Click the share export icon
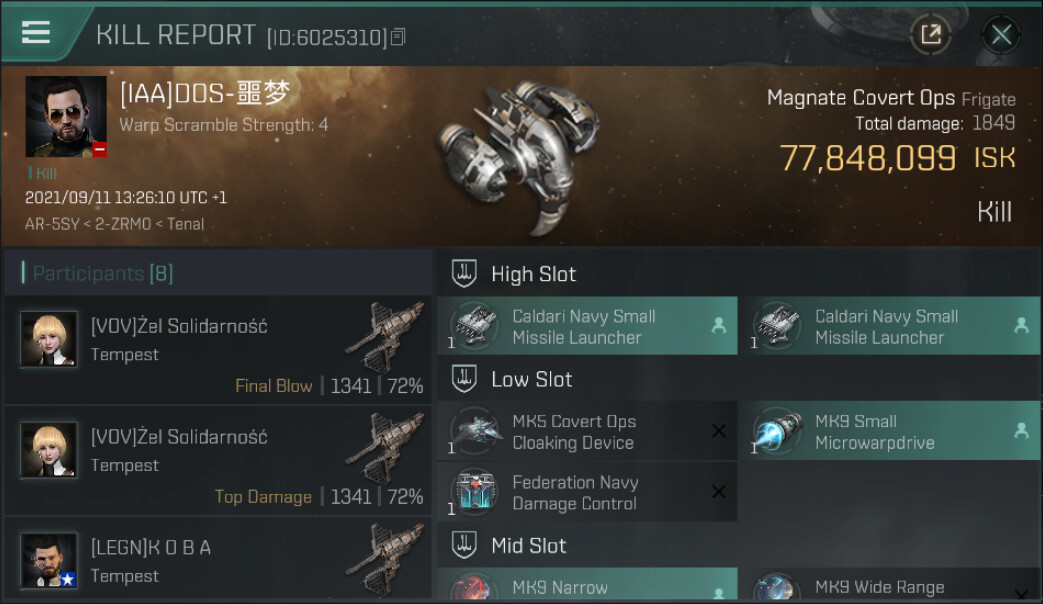Screen dimensions: 1043x604 [930, 35]
